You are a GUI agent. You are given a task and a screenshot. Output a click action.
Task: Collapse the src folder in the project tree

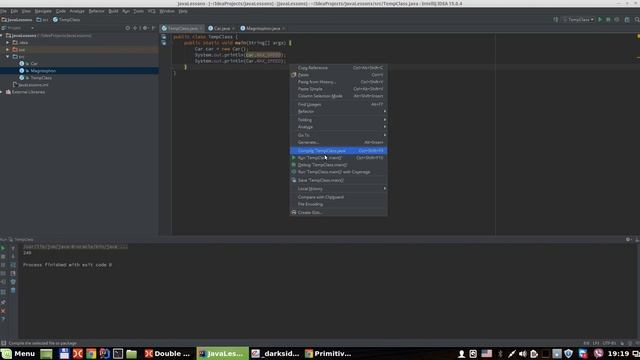(x=8, y=56)
